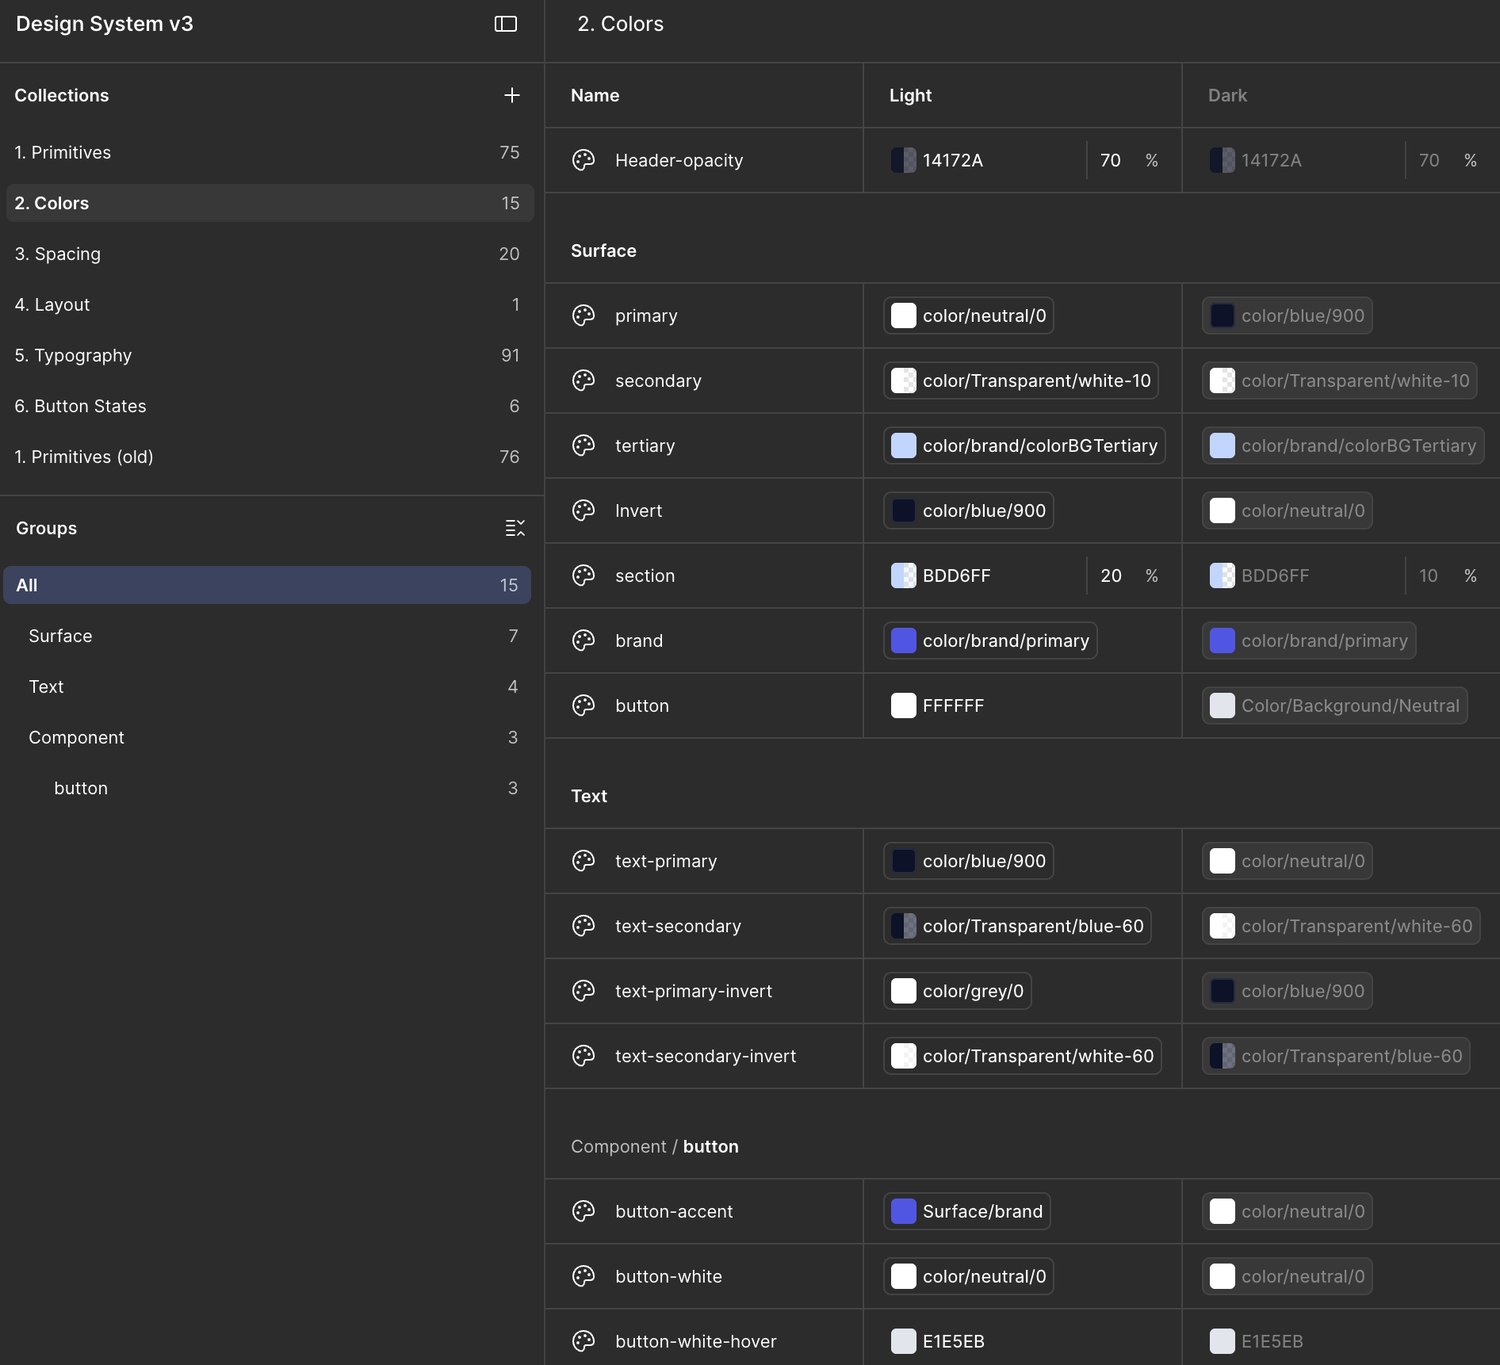Click palette icon for Invert variable
1500x1365 pixels.
(x=584, y=510)
